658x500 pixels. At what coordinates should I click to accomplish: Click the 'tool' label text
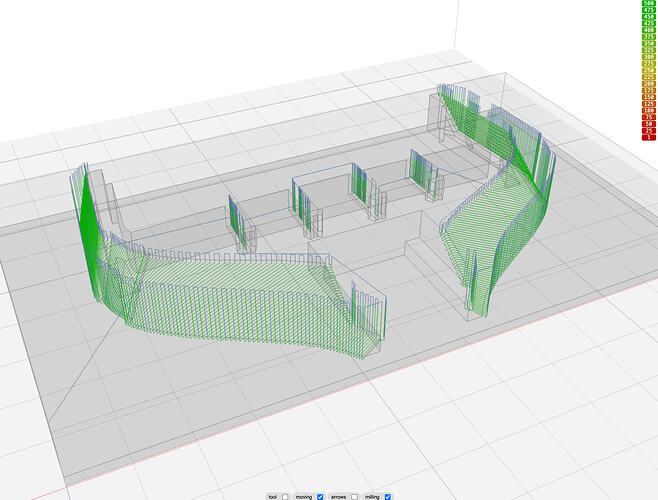coord(272,496)
